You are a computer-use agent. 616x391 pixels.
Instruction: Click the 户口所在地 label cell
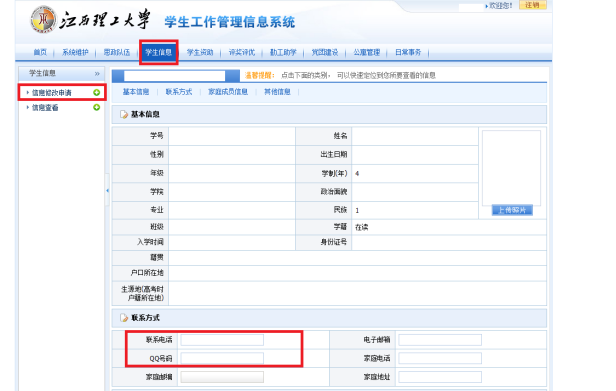[141, 273]
